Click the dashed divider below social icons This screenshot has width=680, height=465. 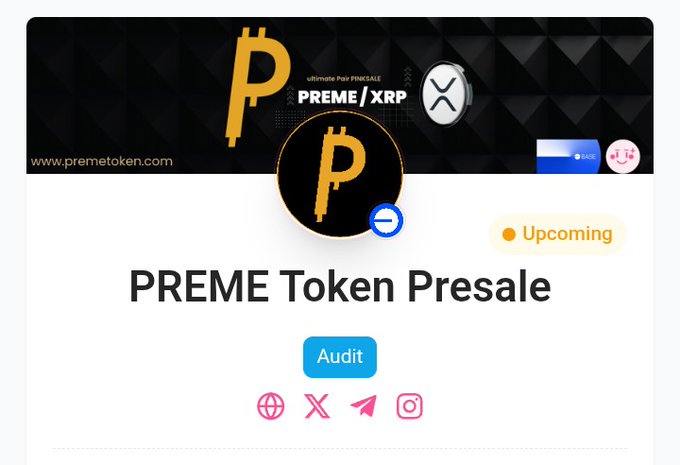pos(340,449)
